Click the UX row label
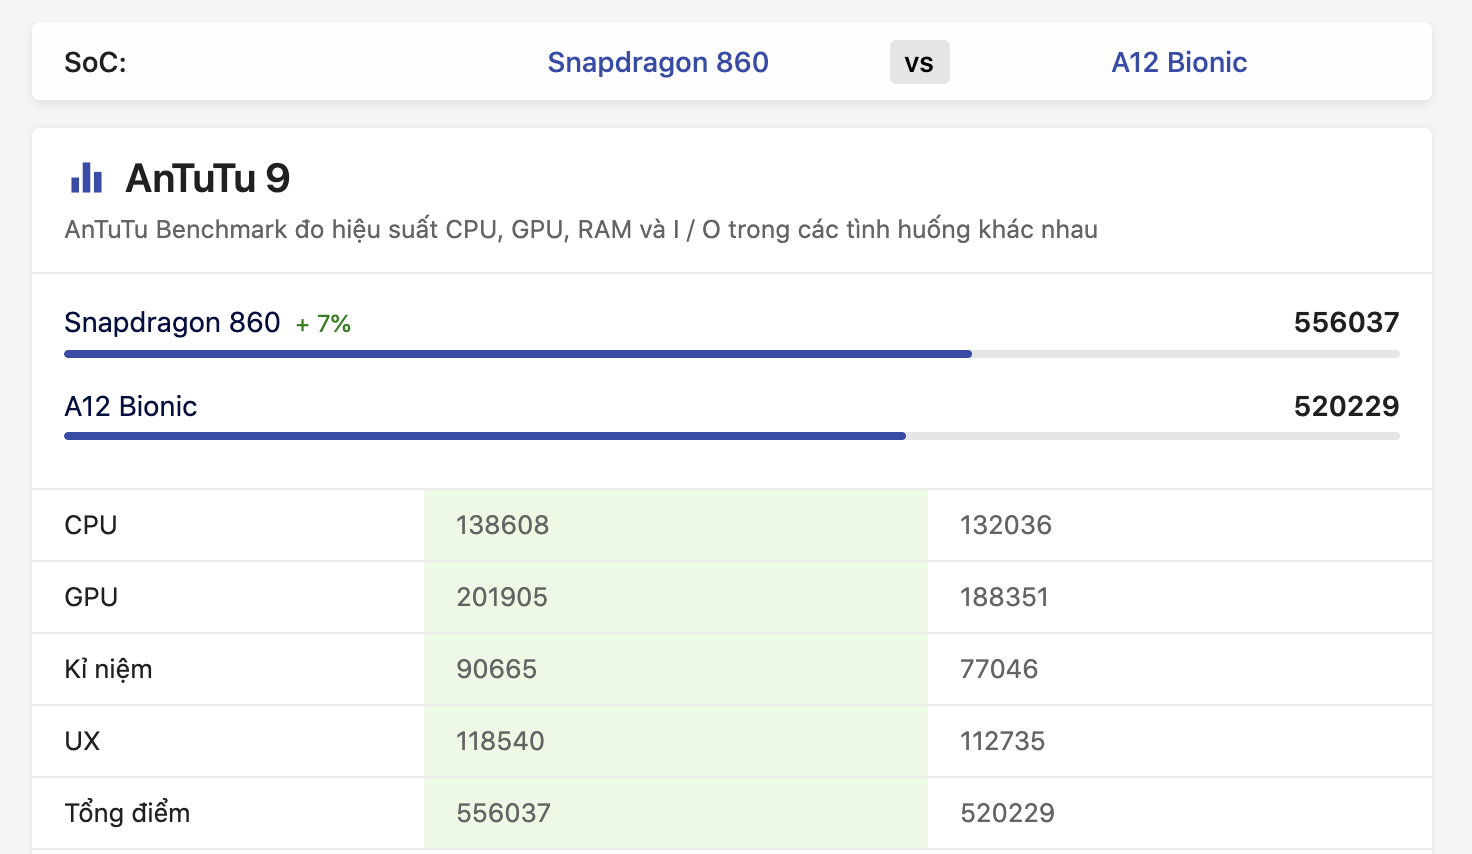Image resolution: width=1472 pixels, height=854 pixels. point(82,741)
